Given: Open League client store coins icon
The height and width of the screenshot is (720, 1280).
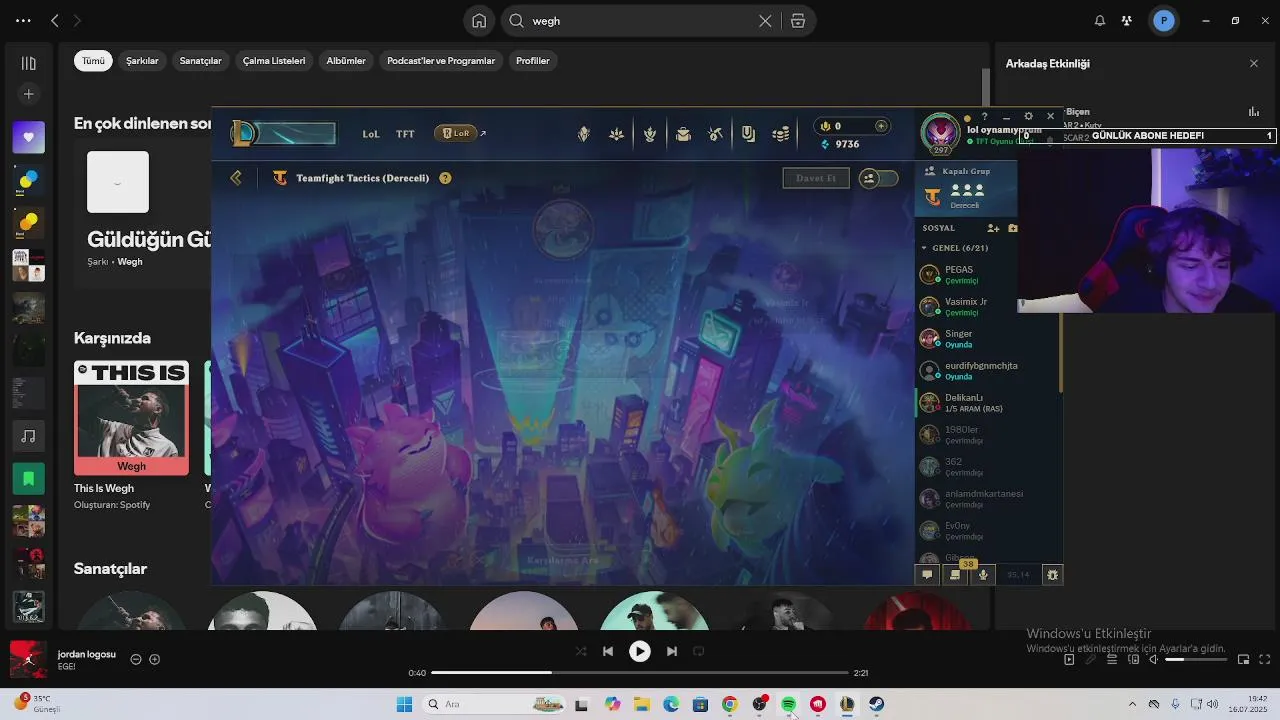Looking at the screenshot, I should 781,134.
